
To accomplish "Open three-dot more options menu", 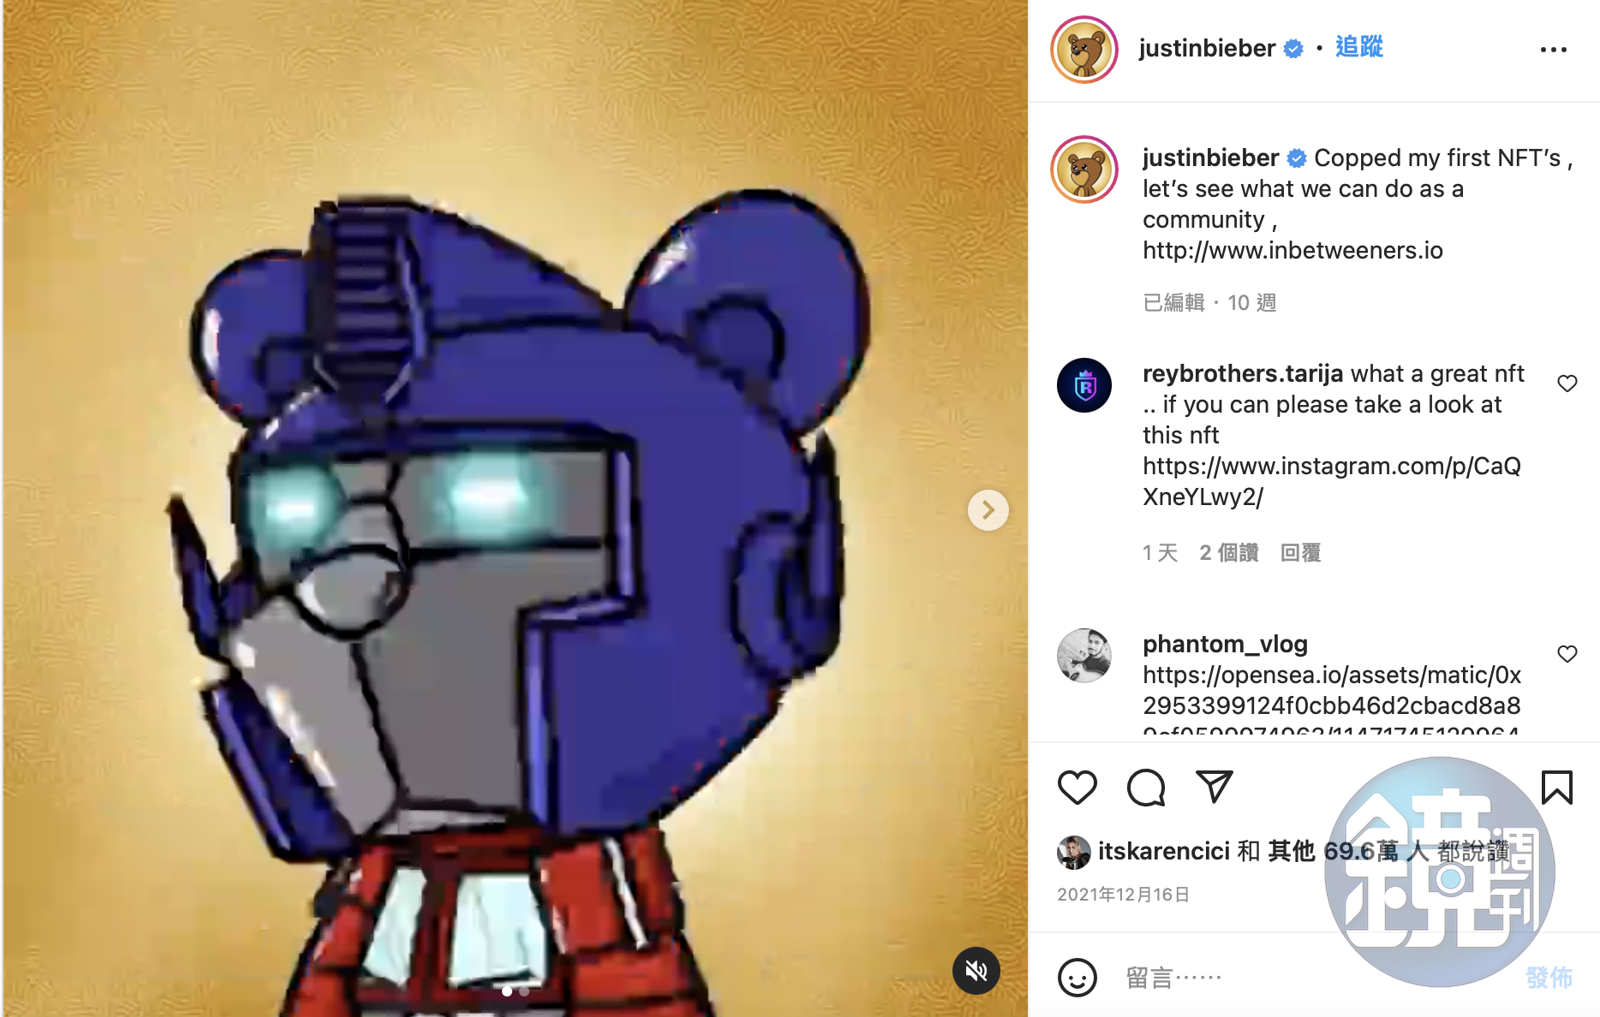I will (x=1553, y=49).
